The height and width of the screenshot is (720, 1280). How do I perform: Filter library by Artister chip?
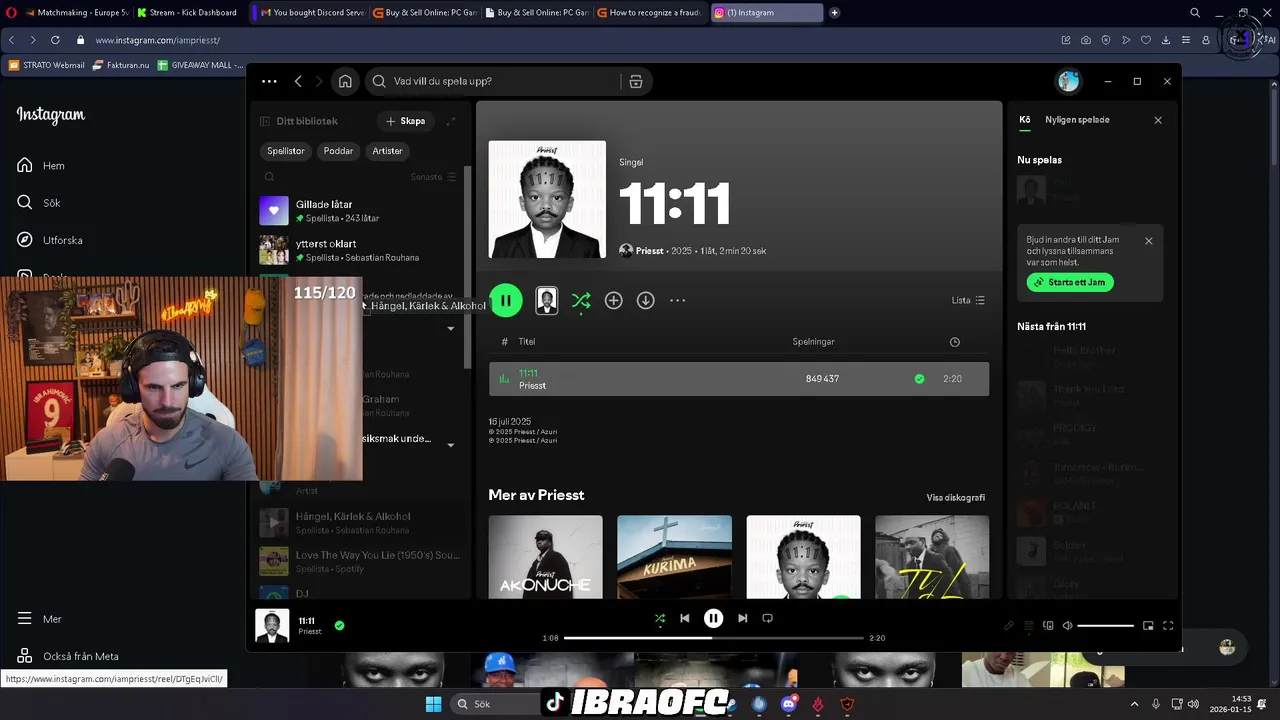coord(387,151)
